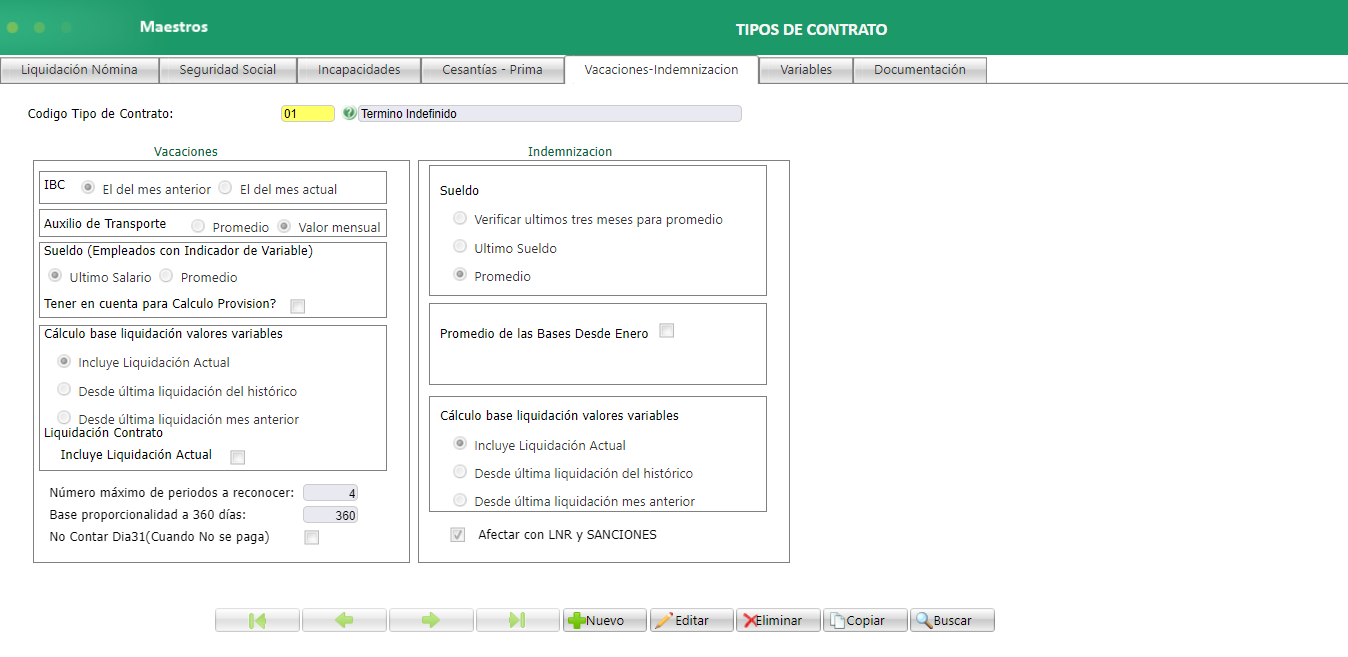
Task: Select Auxilio de Transporte 'Promedio' radio
Action: 199,226
